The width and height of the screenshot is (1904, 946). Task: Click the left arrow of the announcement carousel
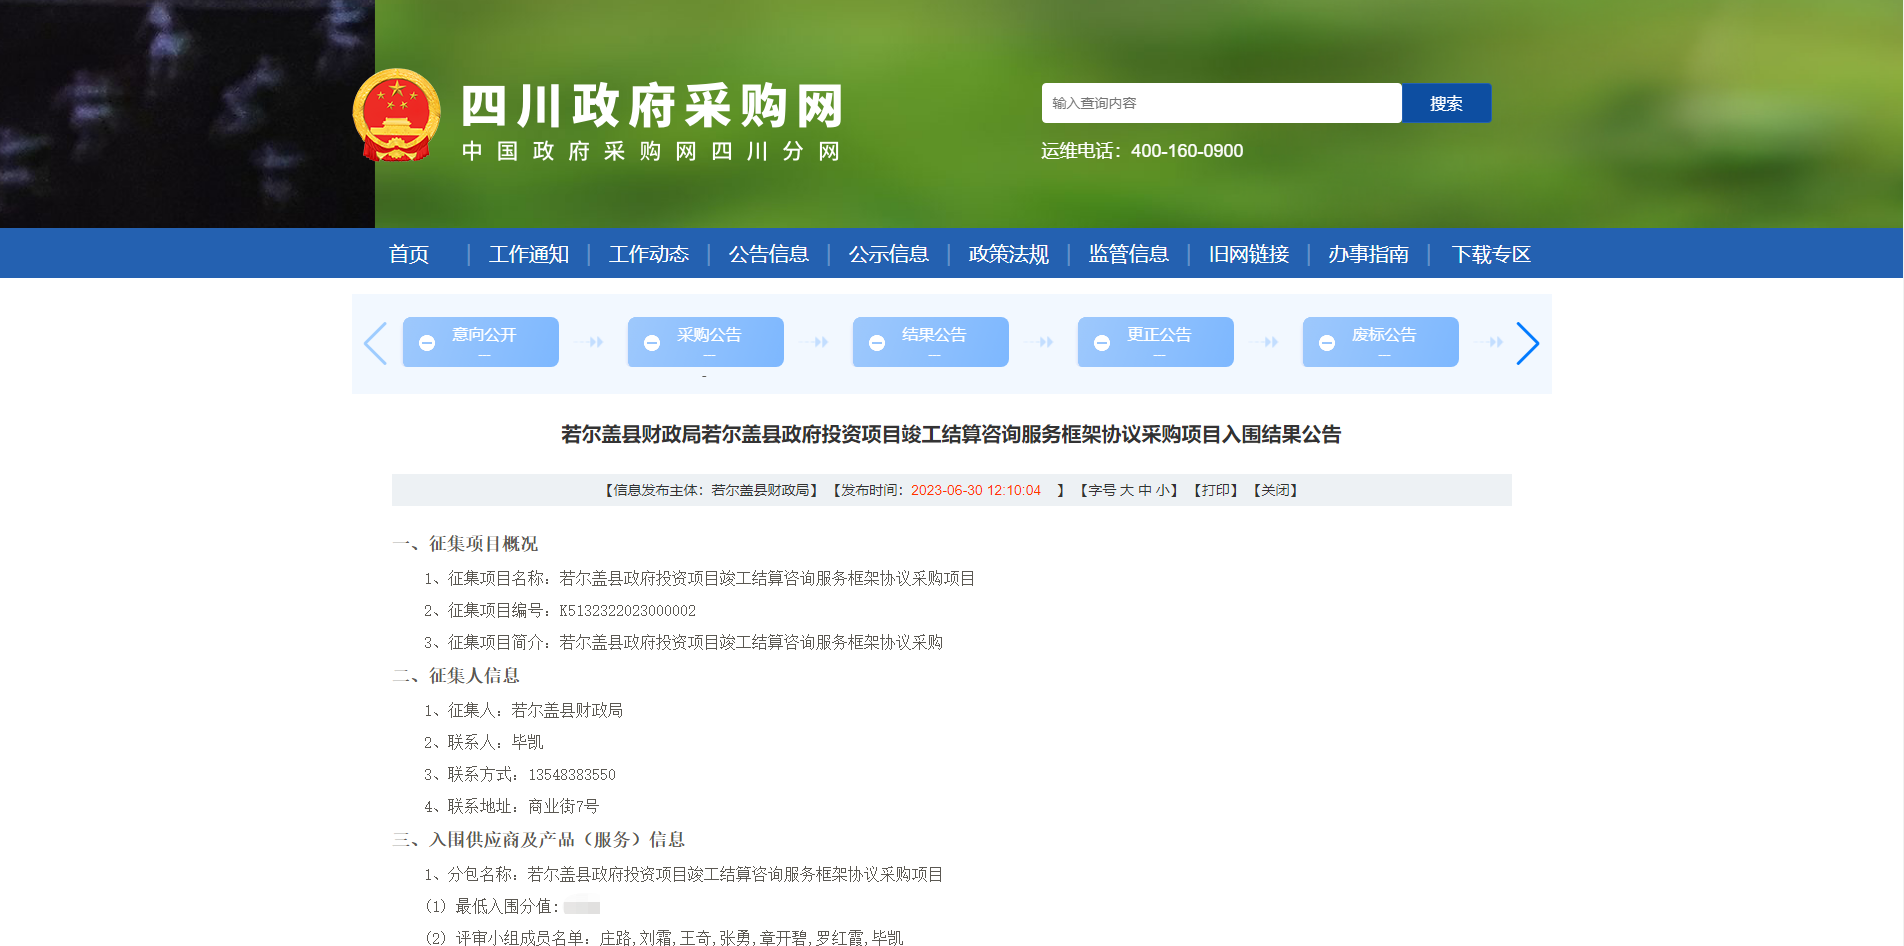(376, 344)
